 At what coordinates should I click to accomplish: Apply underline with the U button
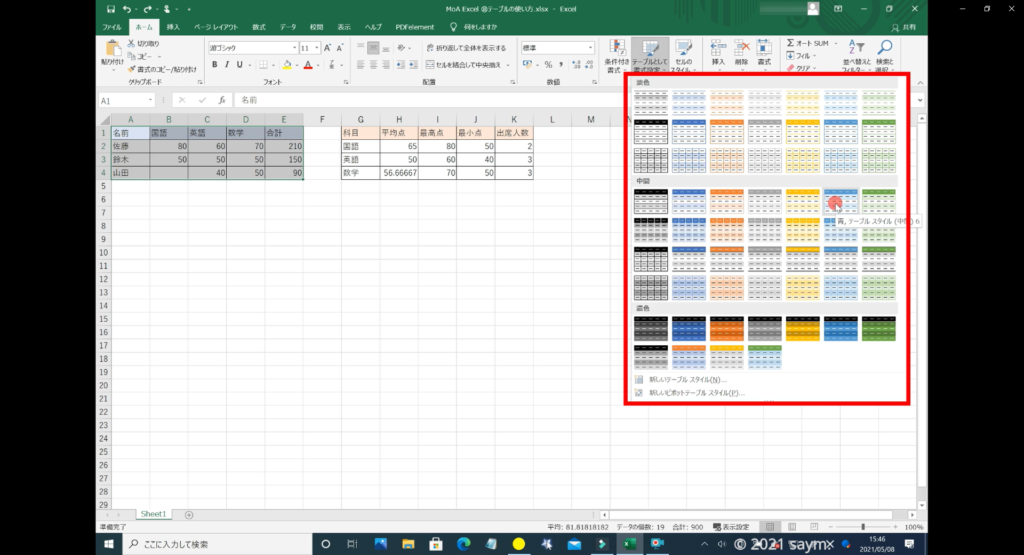click(240, 65)
